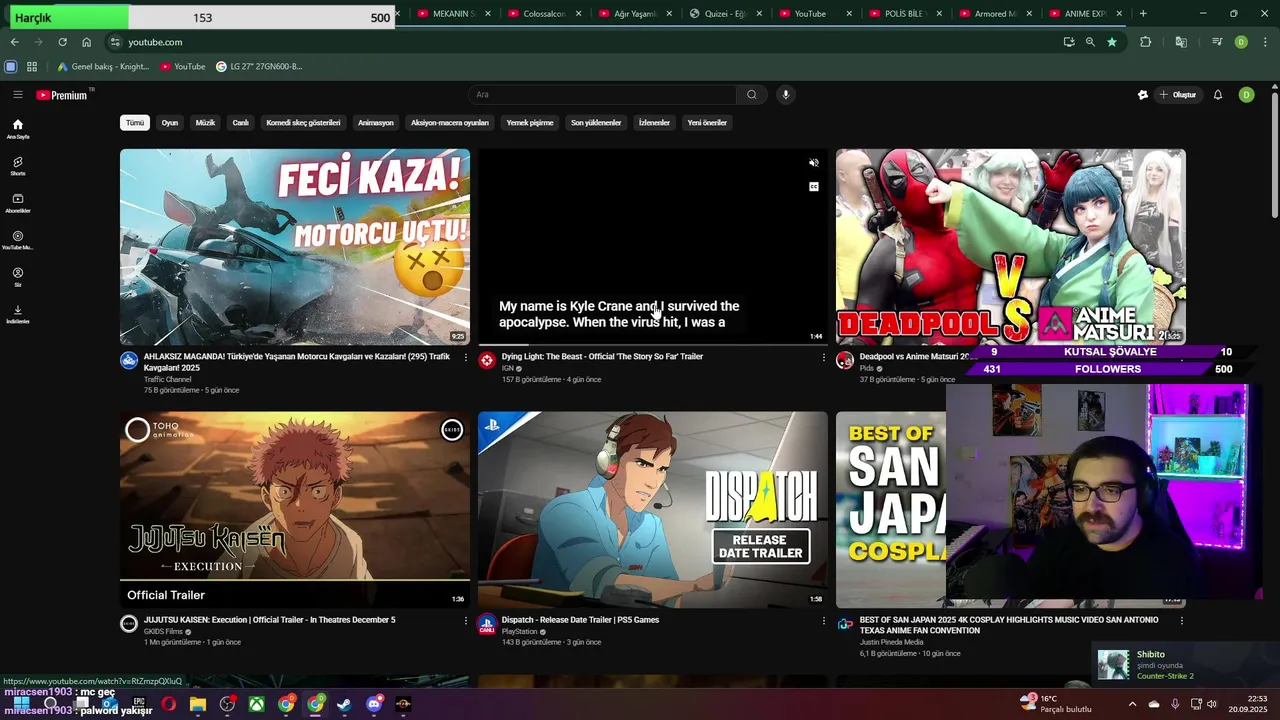Go to Ana Sayfa in sidebar

click(18, 129)
